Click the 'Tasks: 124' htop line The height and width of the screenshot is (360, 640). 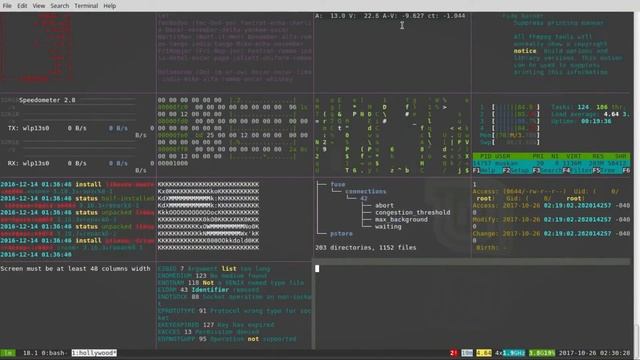coord(590,107)
